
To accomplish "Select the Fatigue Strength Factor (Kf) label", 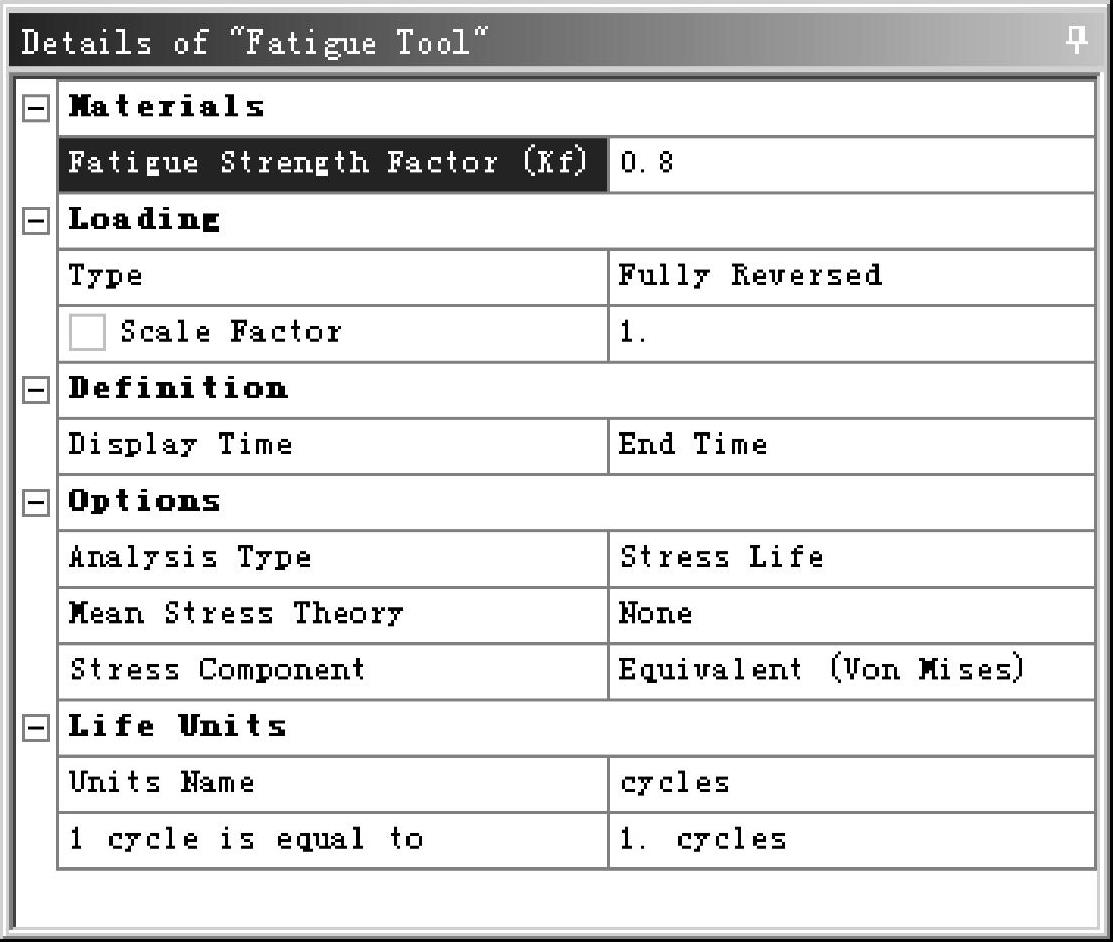I will 332,164.
